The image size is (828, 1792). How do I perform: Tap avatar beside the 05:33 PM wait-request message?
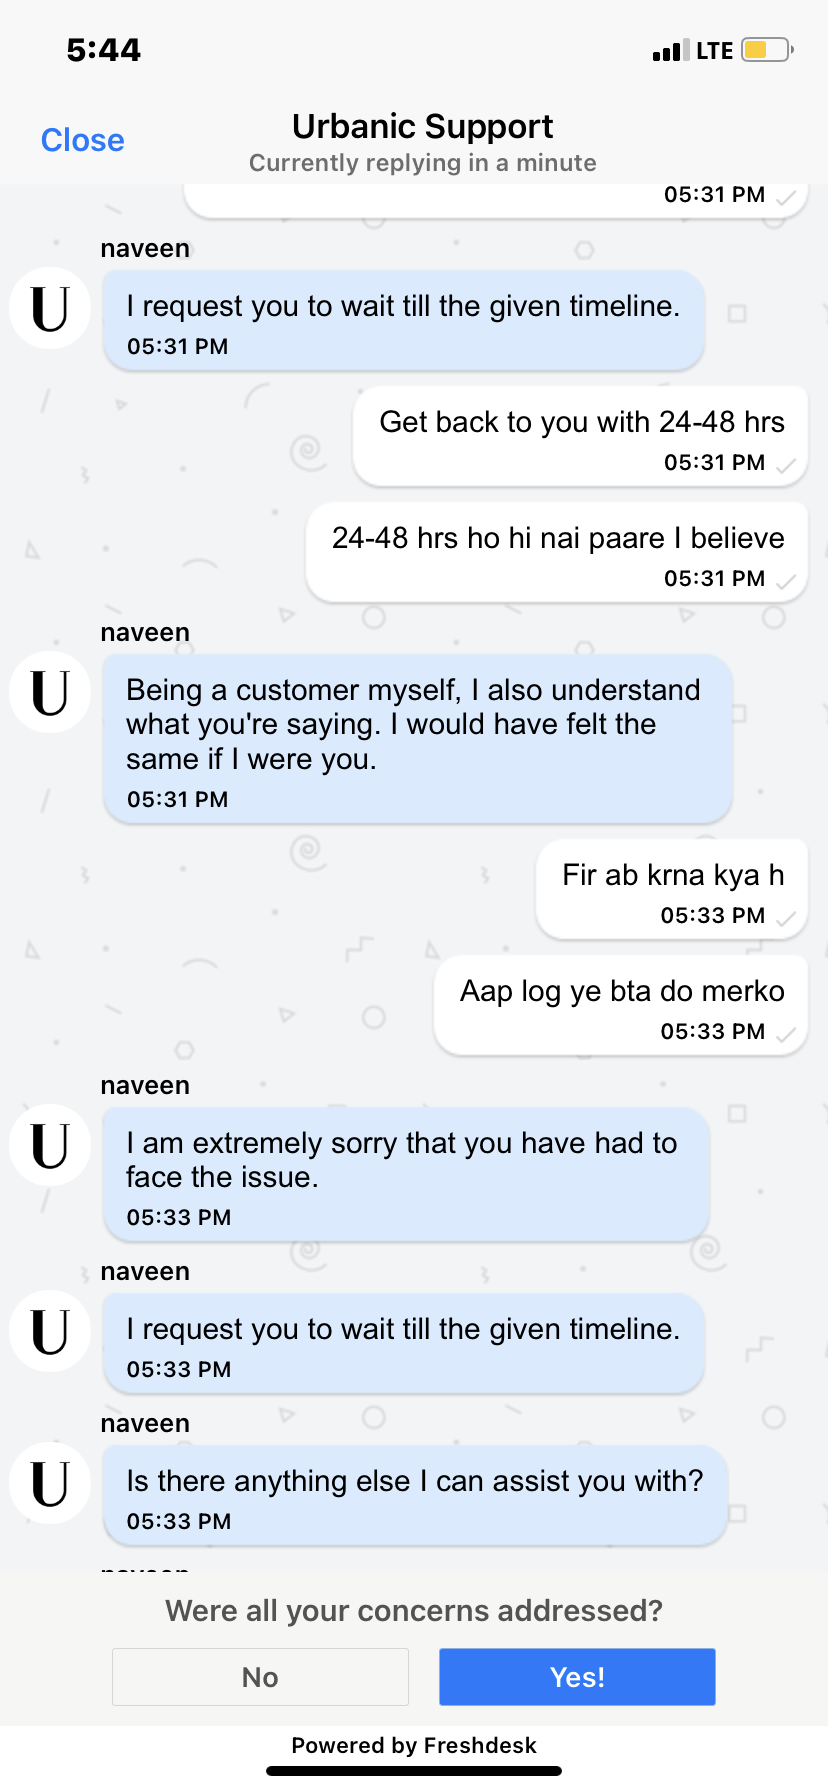pos(50,1331)
